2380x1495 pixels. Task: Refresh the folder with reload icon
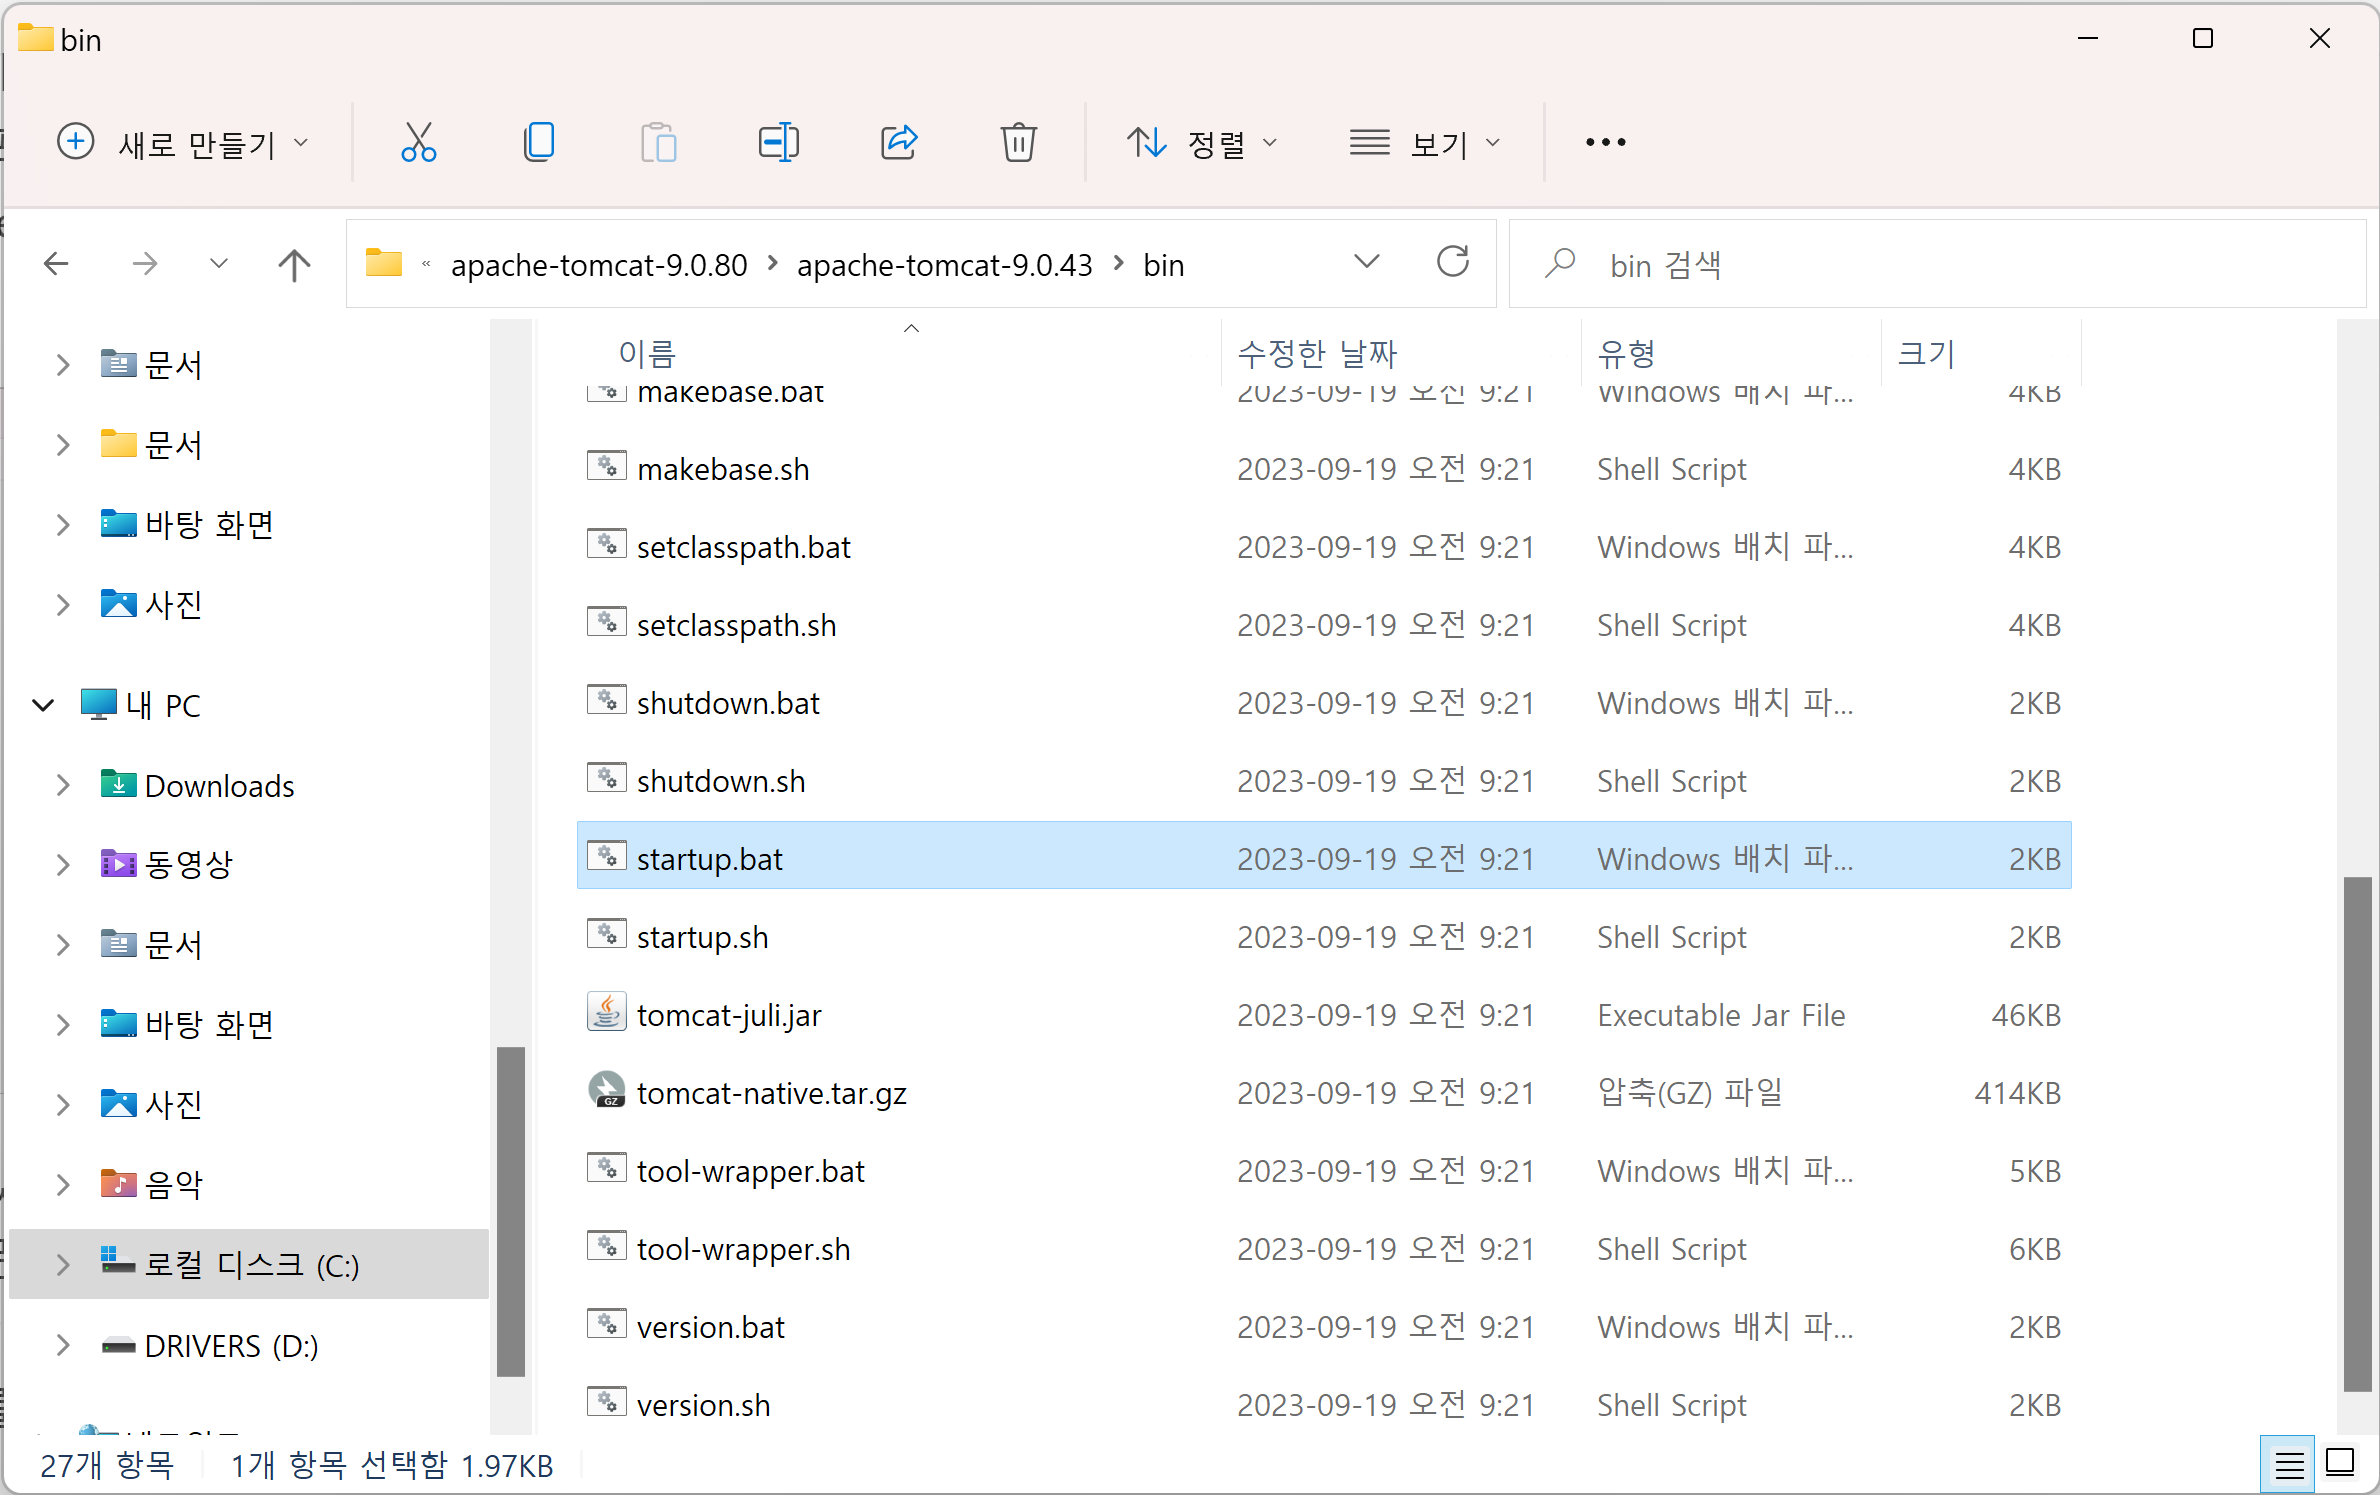click(x=1452, y=263)
